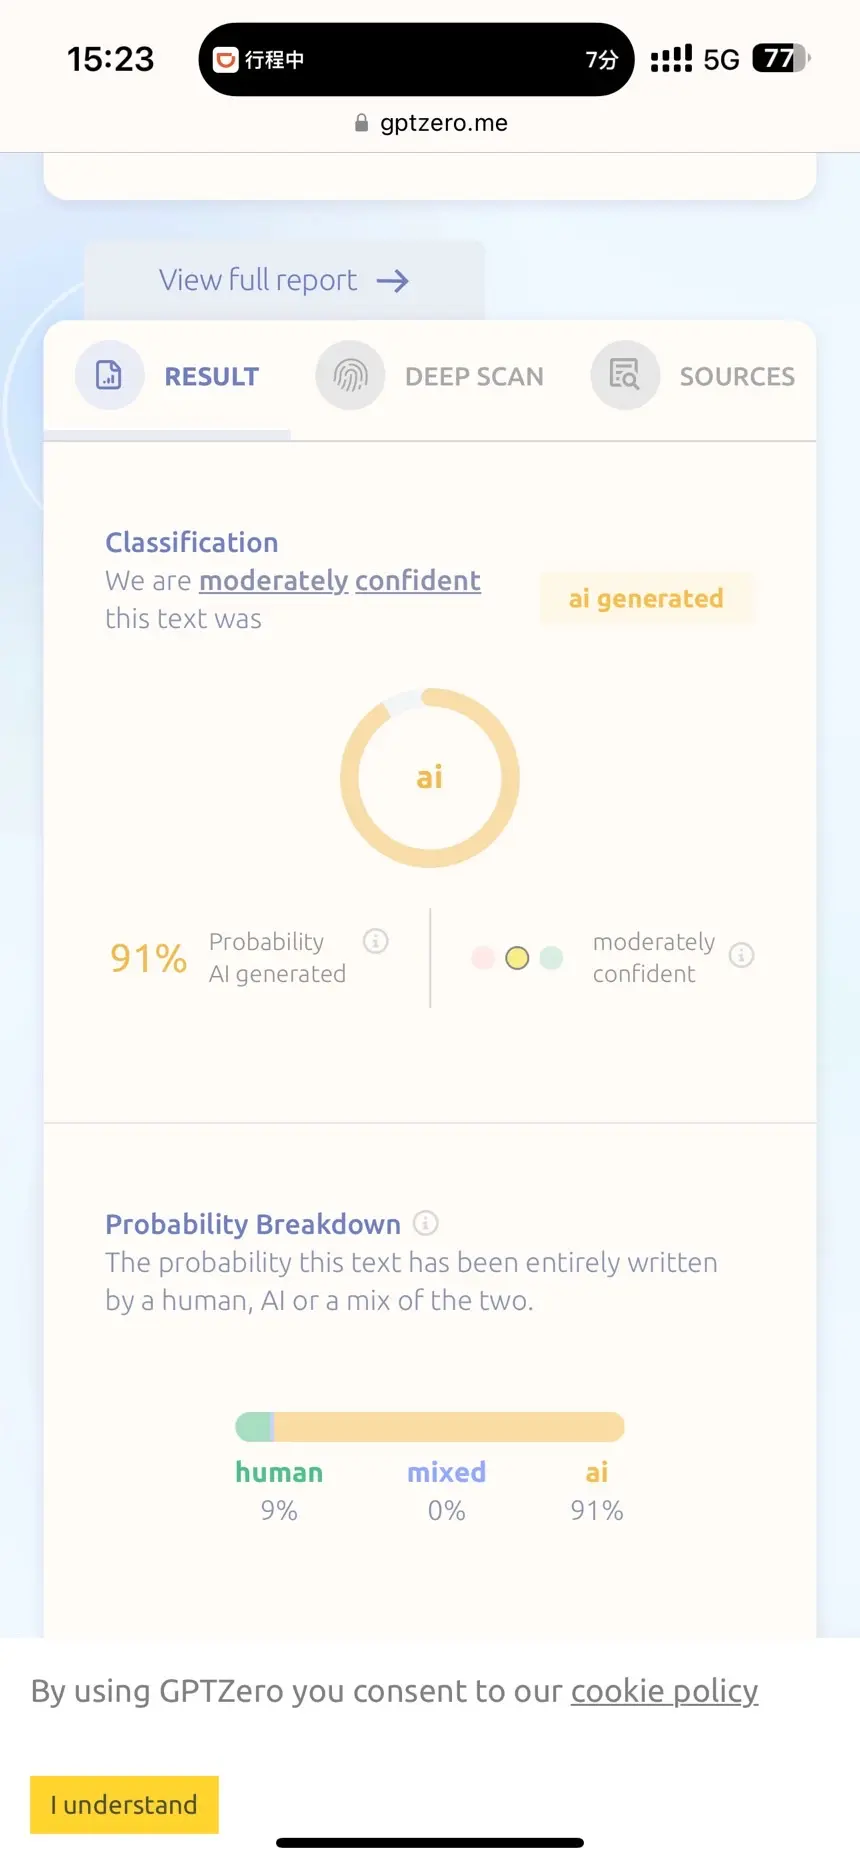Tap the green confidence indicator dot

[x=551, y=958]
